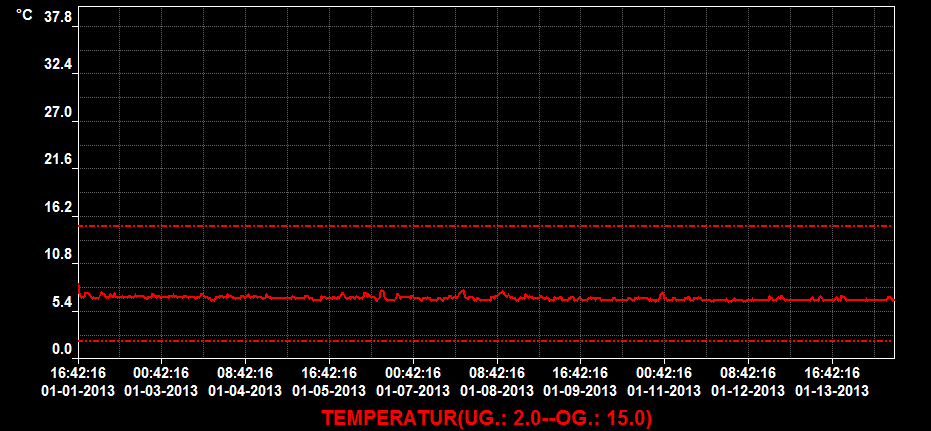Click the 37.8 y-axis label
This screenshot has height=431, width=931.
(x=58, y=17)
